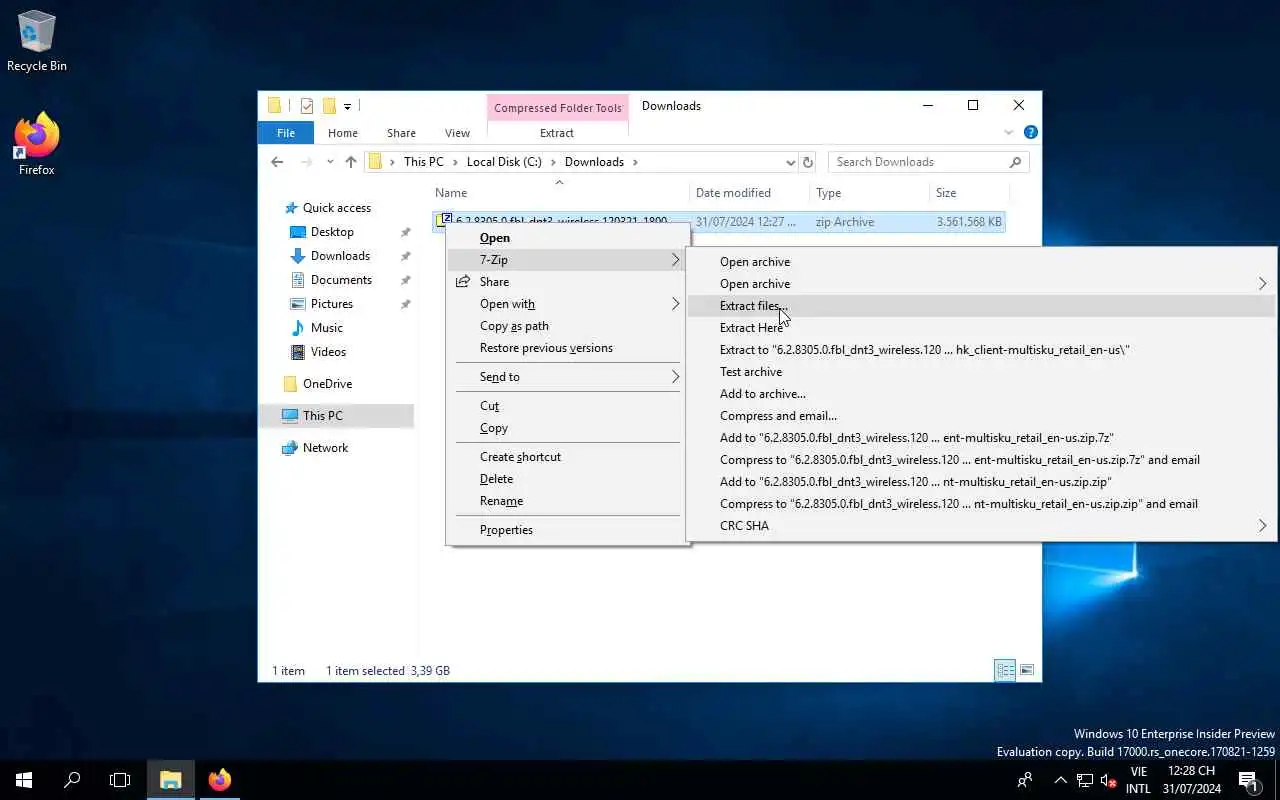
Task: Expand the ribbon chevron
Action: pos(1008,132)
